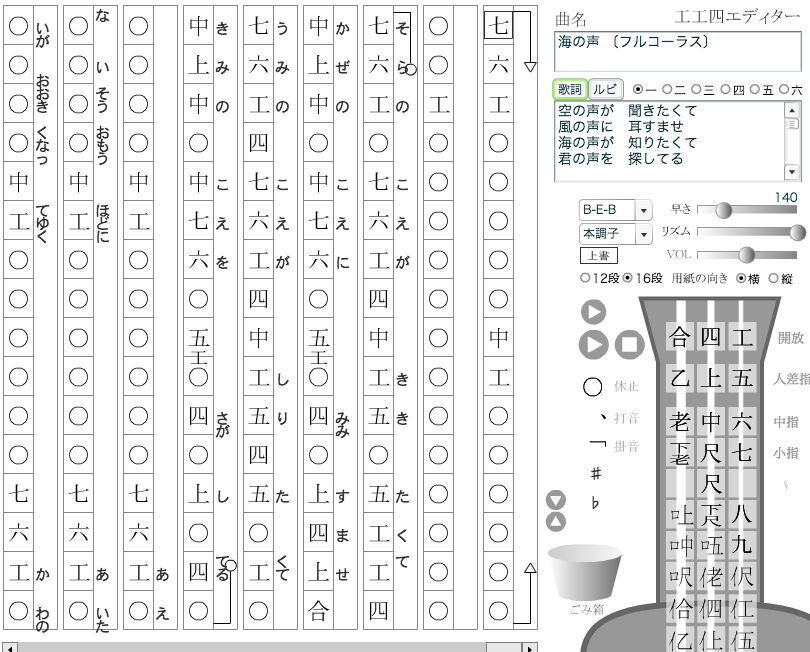The height and width of the screenshot is (652, 810).
Task: Click the large play button
Action: [x=593, y=345]
